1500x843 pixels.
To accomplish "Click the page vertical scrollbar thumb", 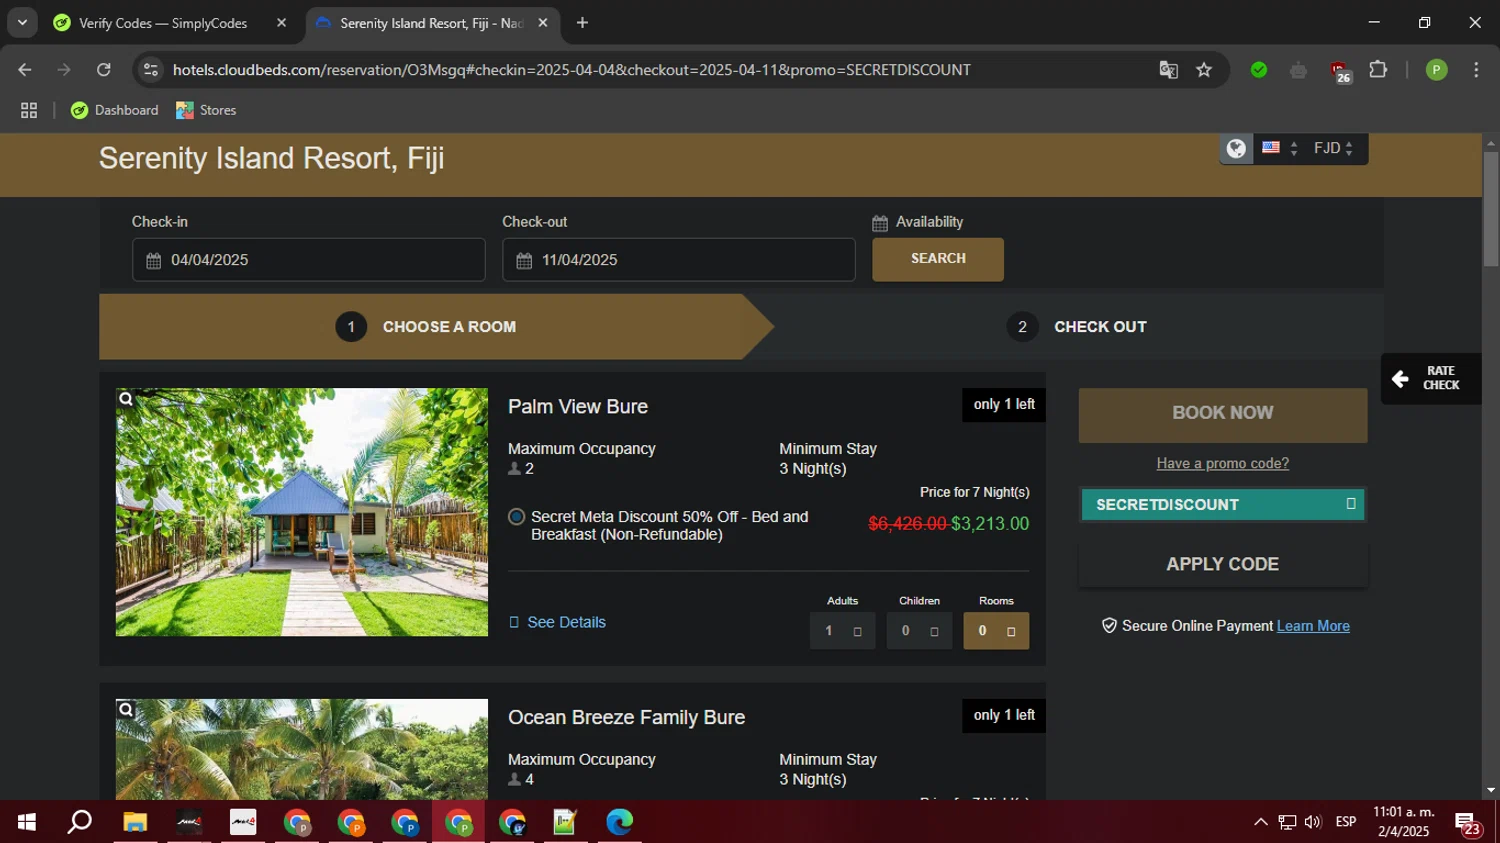I will 1491,209.
